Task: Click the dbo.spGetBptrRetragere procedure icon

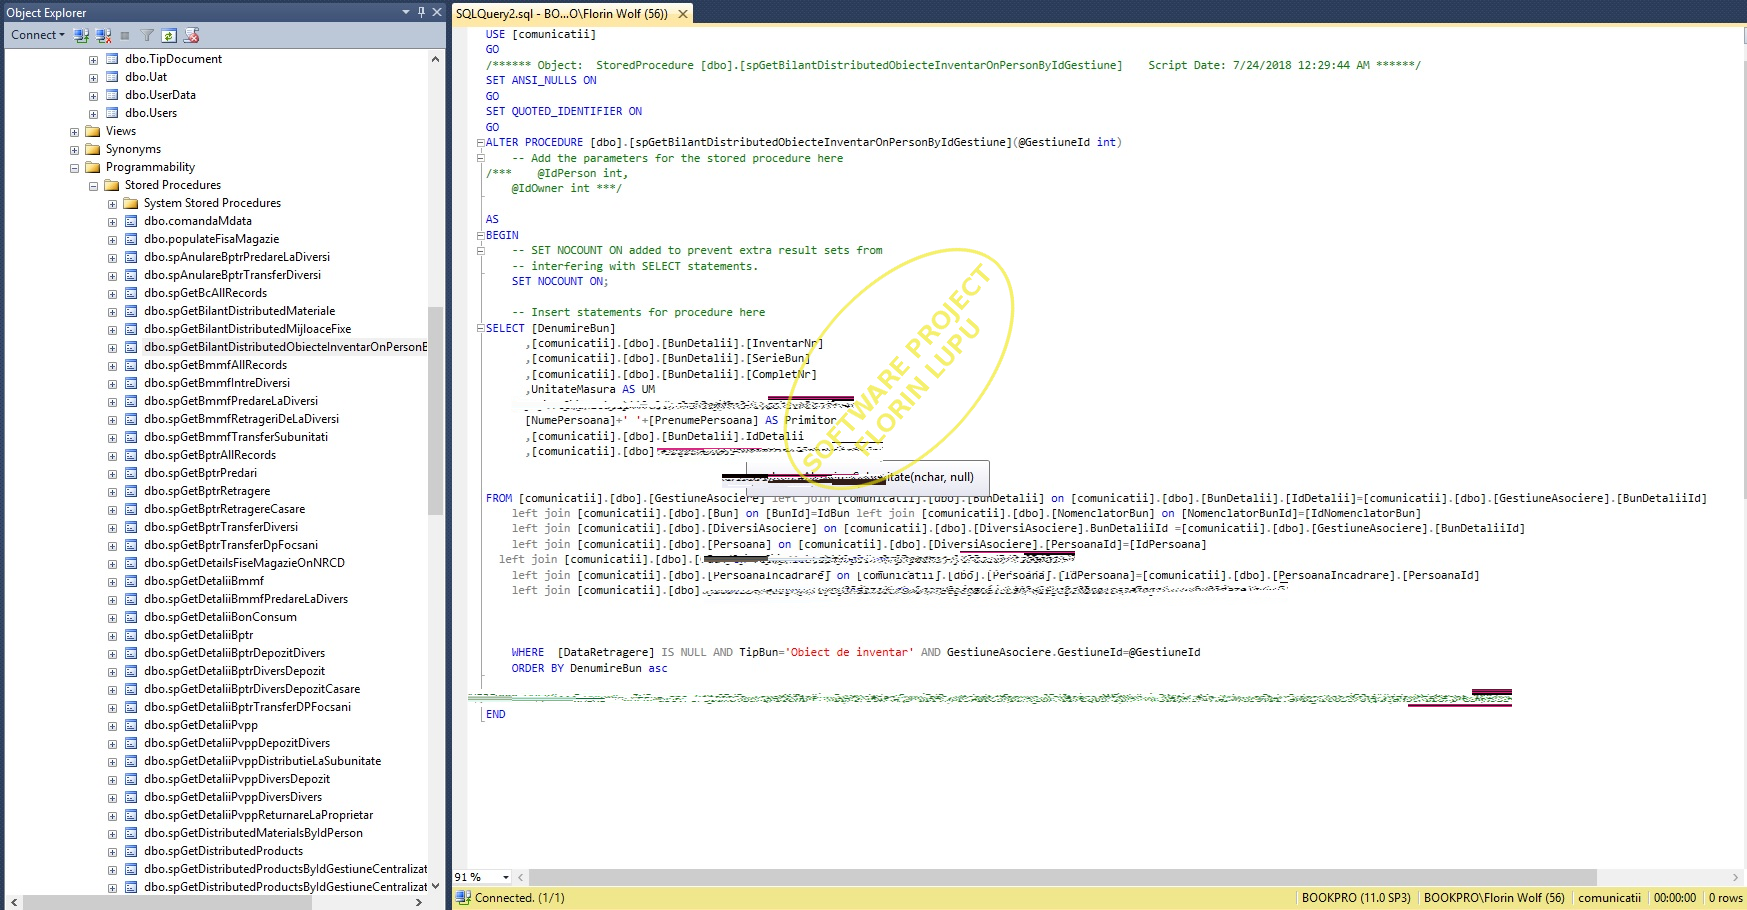Action: coord(131,491)
